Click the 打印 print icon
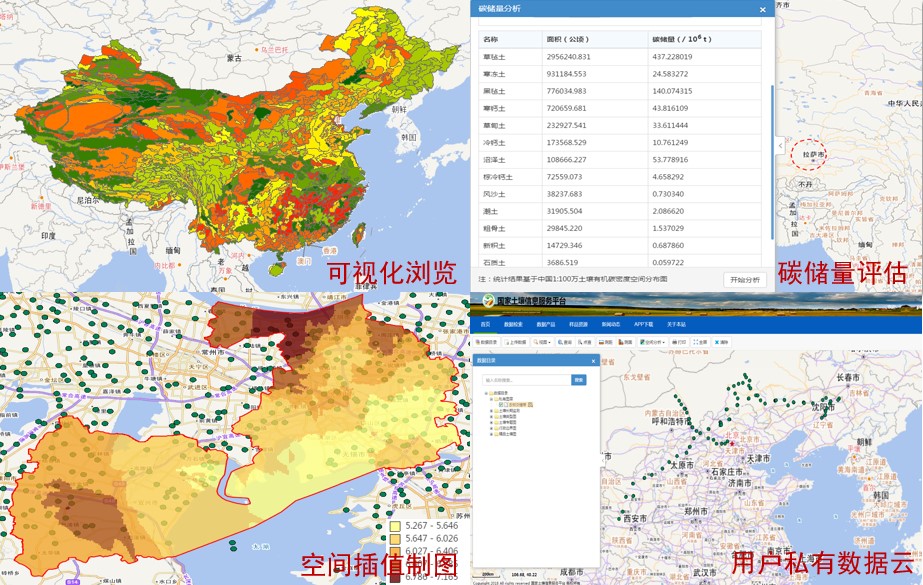Viewport: 923px width, 585px height. (x=680, y=342)
